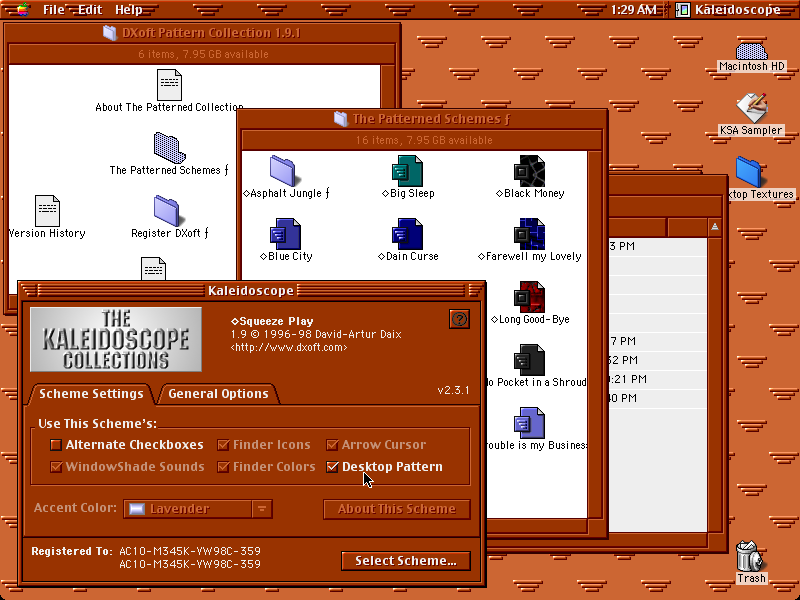Open the Asphalt Jungle folder icon
The height and width of the screenshot is (600, 800).
pyautogui.click(x=282, y=171)
